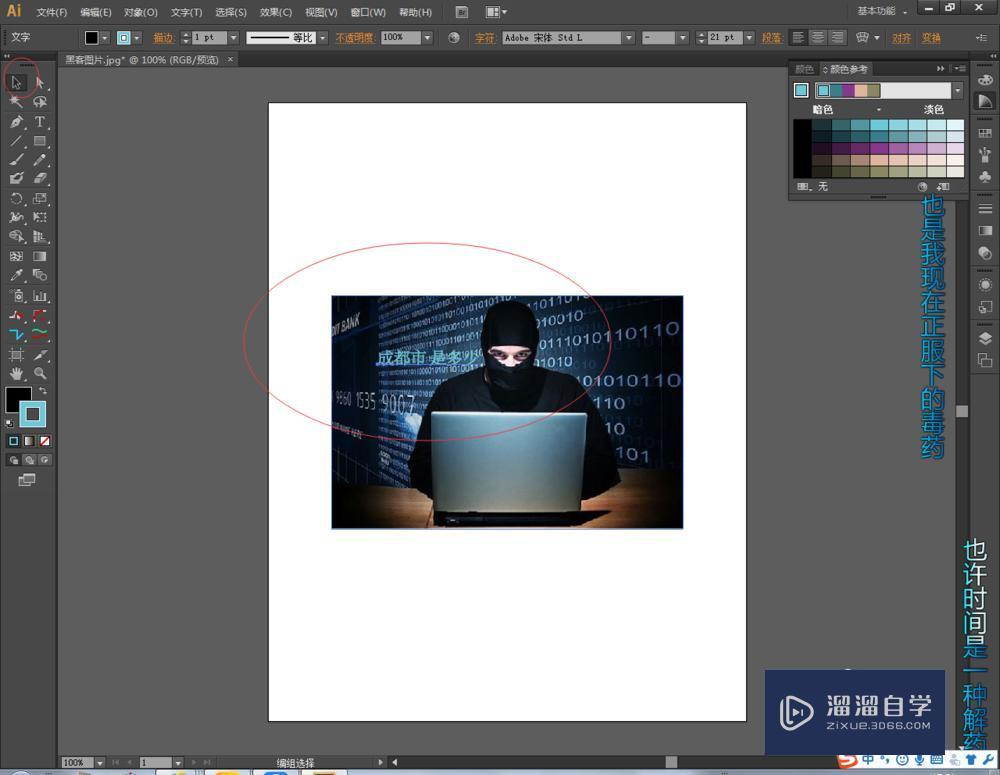Choose the Magic Wand tool
This screenshot has width=1000, height=775.
tap(17, 102)
